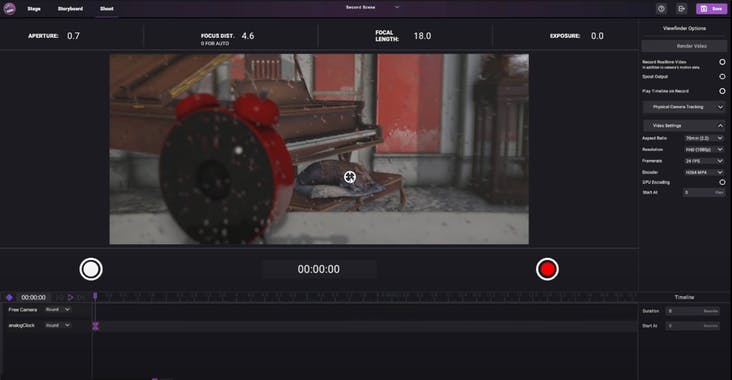
Task: Open the Aspect Ratio dropdown
Action: tap(704, 138)
